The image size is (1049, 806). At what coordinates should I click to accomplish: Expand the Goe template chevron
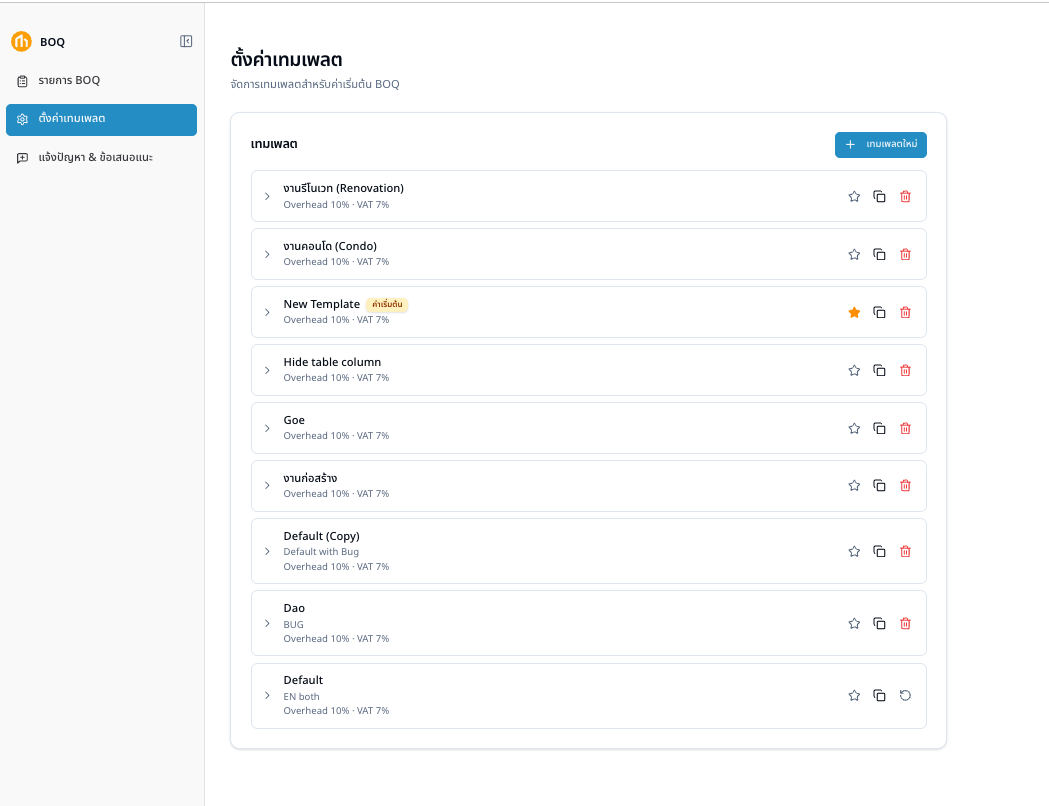[267, 428]
